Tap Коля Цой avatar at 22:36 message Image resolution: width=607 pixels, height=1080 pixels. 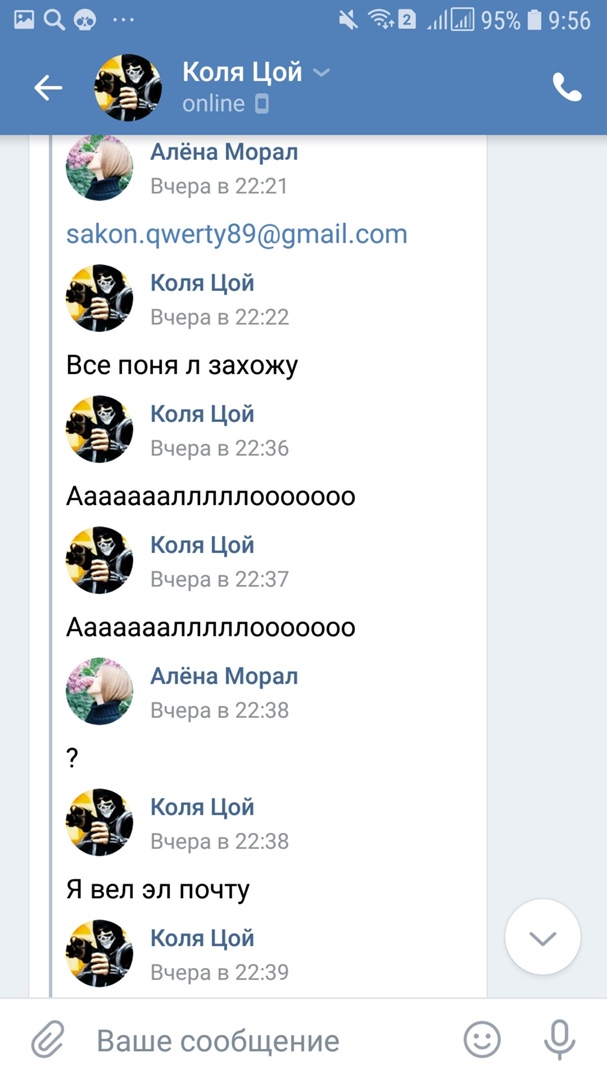[99, 429]
